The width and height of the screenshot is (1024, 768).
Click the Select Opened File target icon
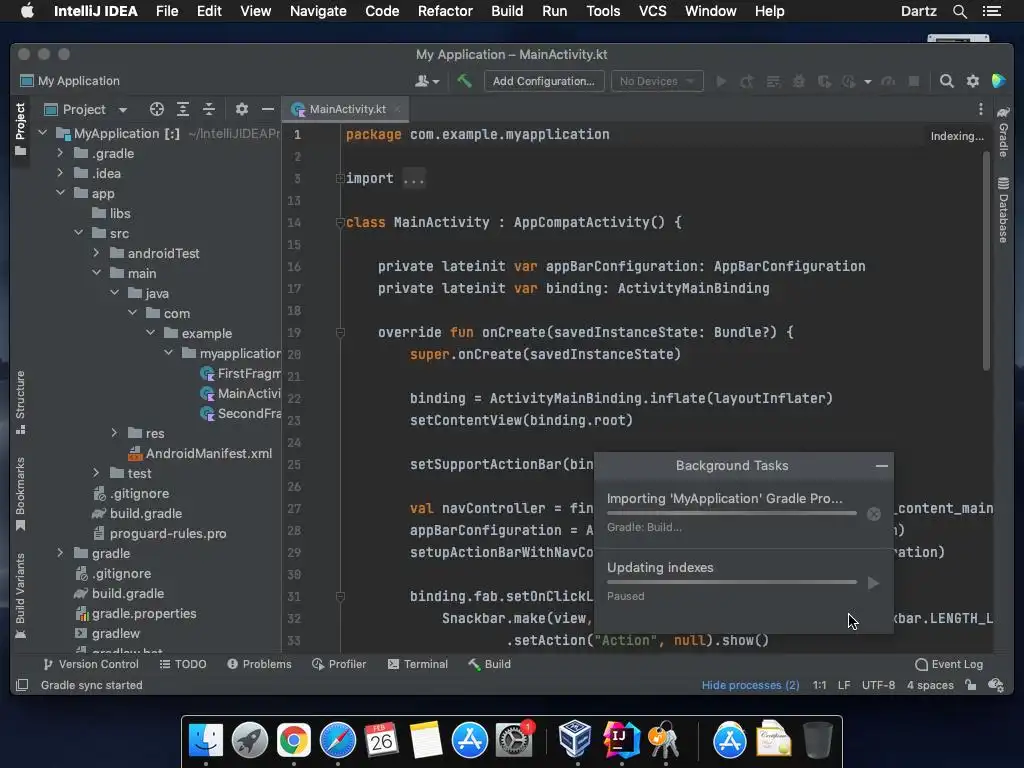157,109
